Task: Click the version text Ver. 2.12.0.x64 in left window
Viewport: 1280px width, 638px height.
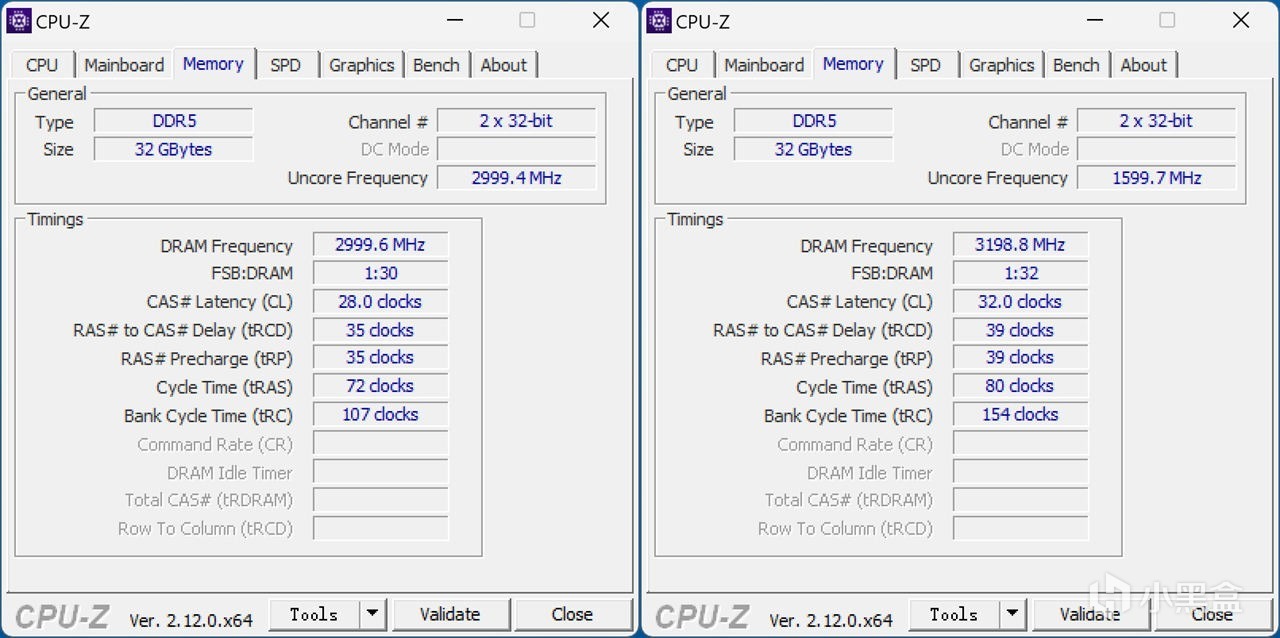Action: pos(191,620)
